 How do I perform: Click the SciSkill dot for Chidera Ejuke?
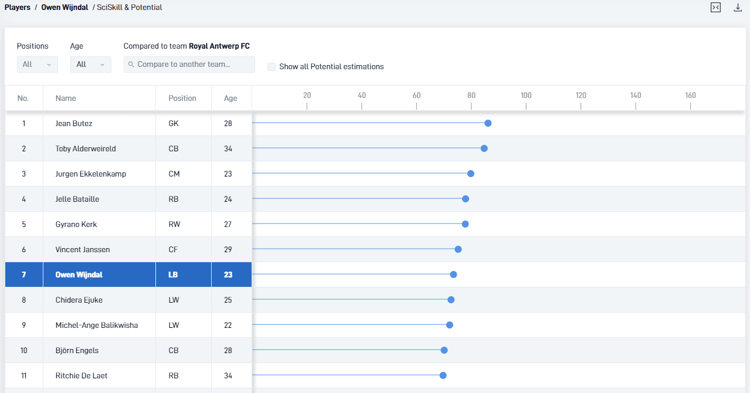(451, 300)
